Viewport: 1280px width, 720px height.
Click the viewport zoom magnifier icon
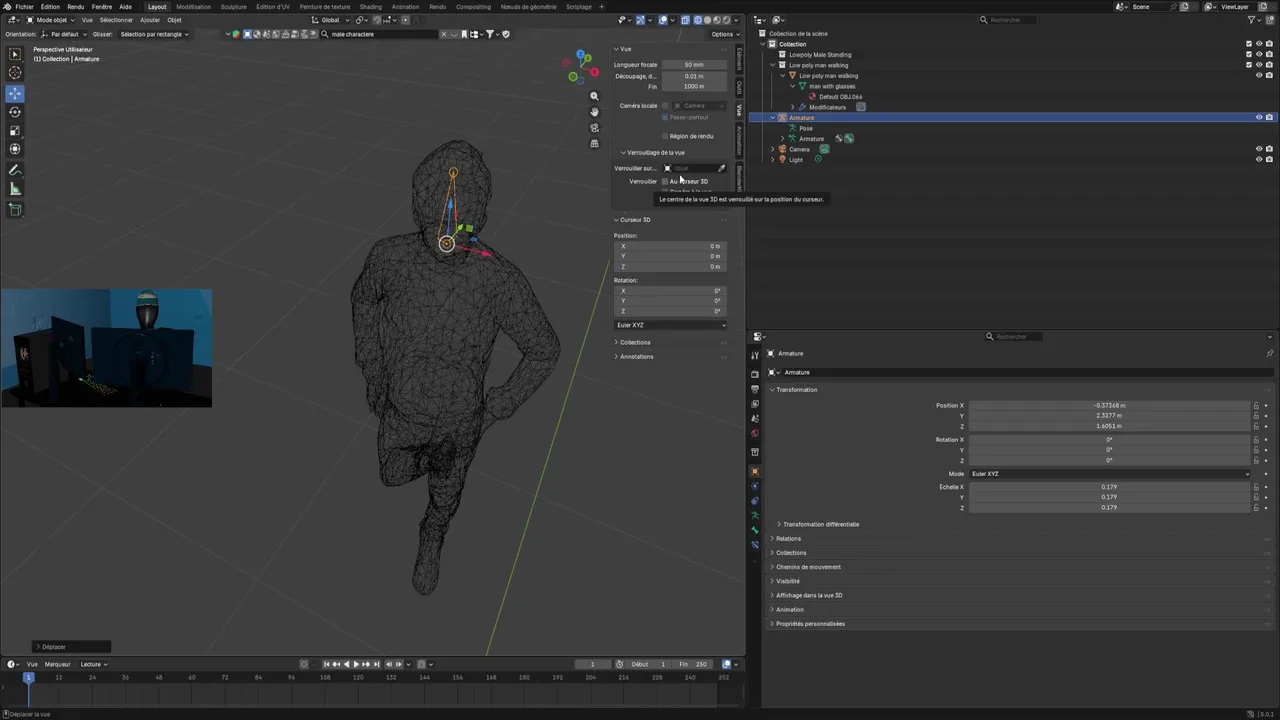pyautogui.click(x=594, y=97)
